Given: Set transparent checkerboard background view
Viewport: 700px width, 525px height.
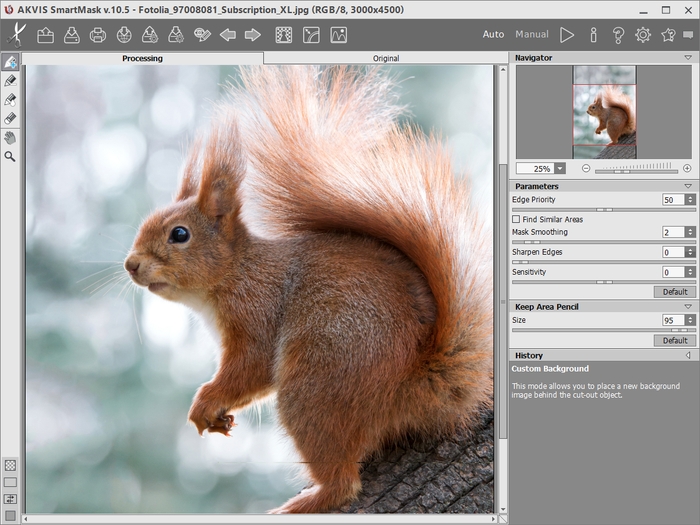Looking at the screenshot, I should 10,465.
